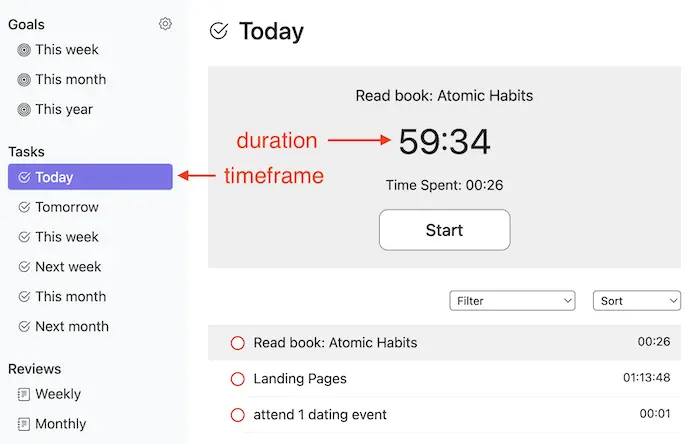Click check icon beside Next week
Screen dimensions: 700x444
click(x=24, y=267)
